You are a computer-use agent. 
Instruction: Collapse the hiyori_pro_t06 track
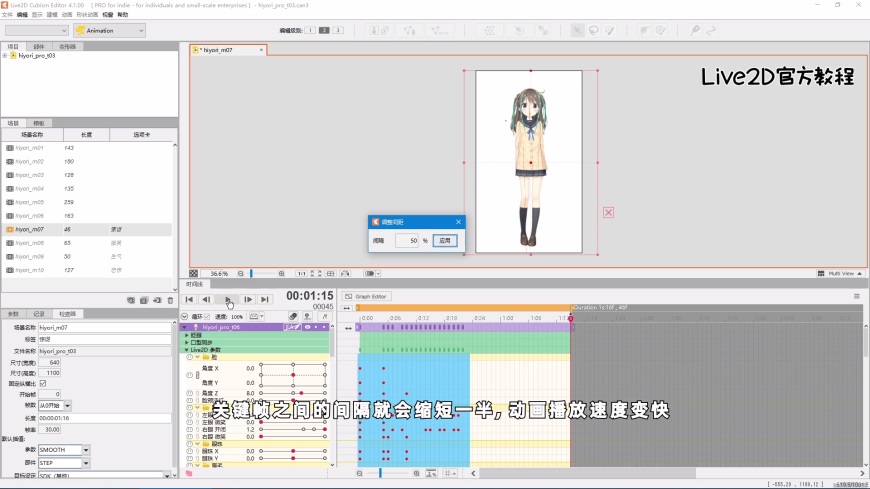(x=185, y=327)
